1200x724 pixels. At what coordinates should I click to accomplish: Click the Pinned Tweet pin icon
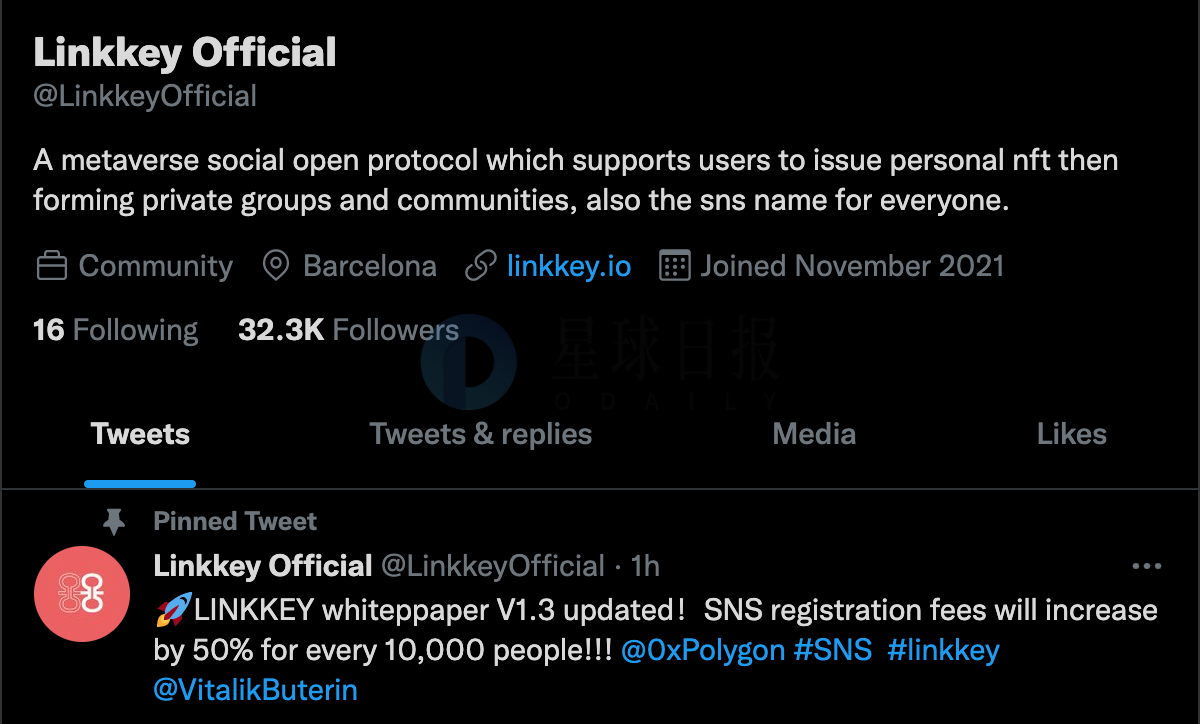tap(115, 521)
